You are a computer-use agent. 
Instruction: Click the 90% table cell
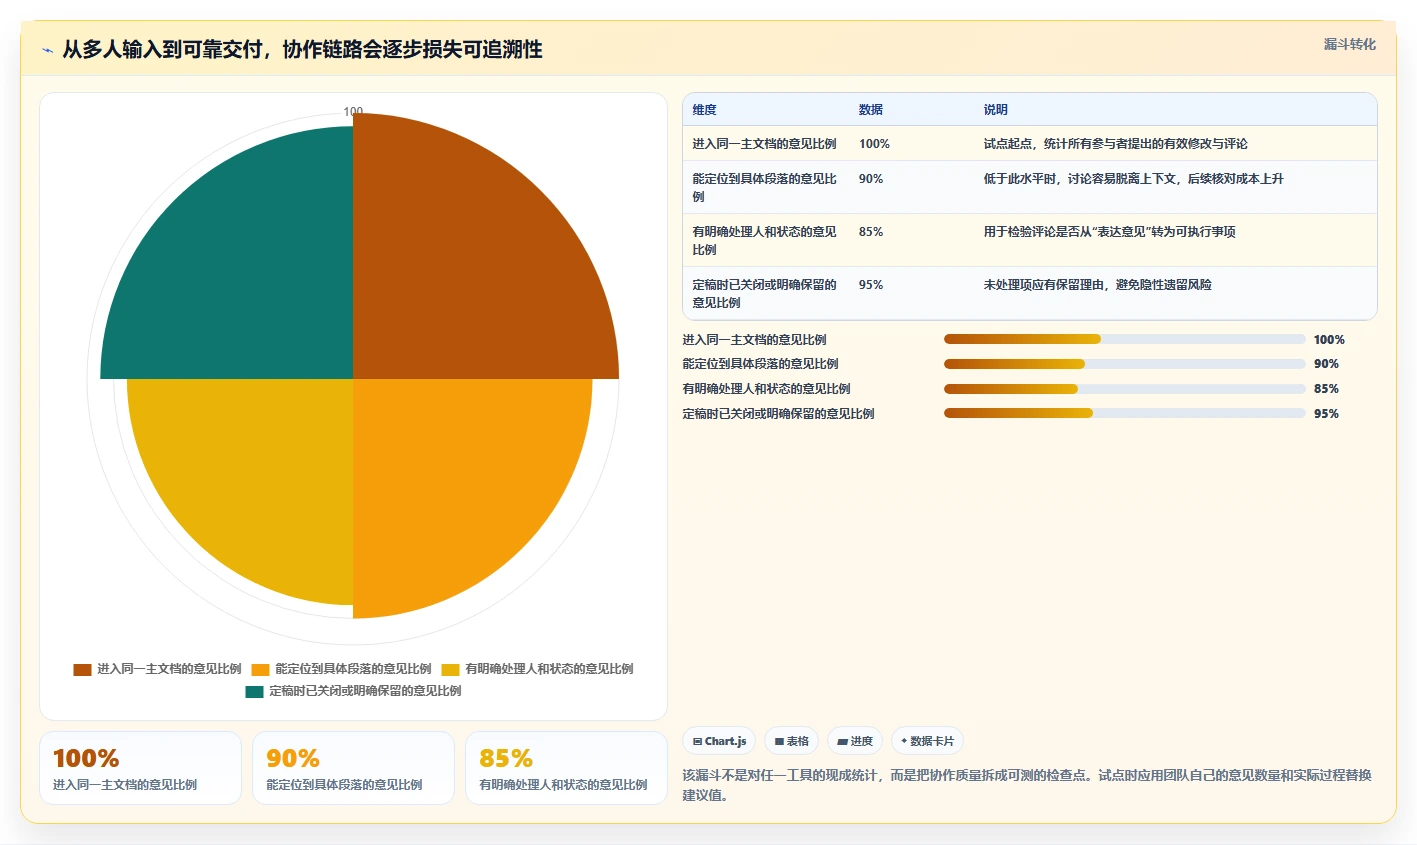870,179
